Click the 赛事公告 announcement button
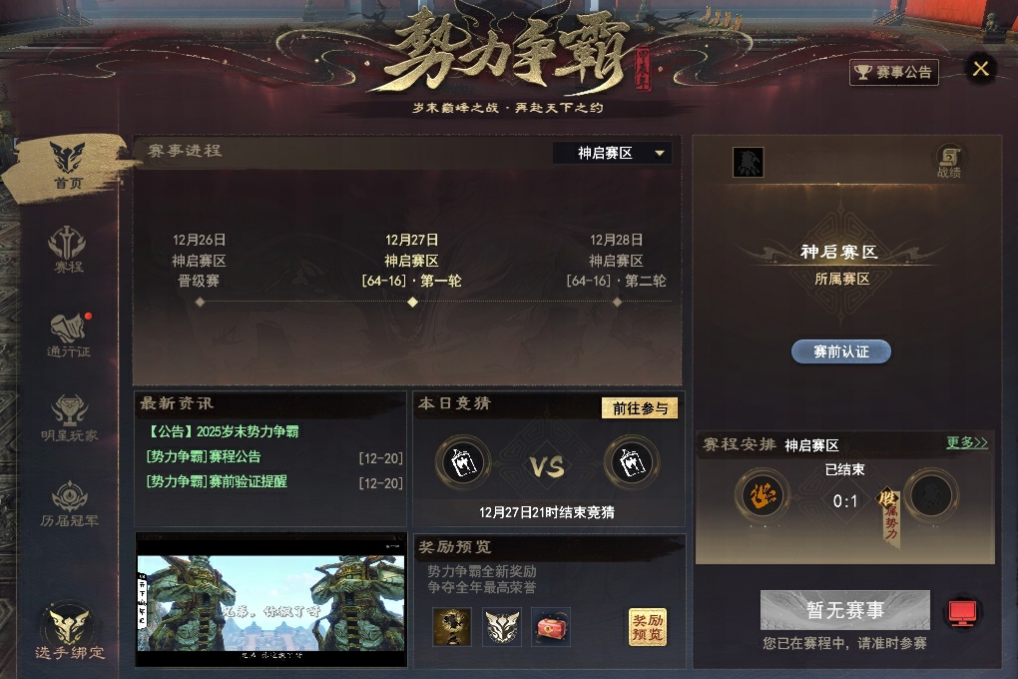Screen dimensions: 1018x679 coord(894,72)
